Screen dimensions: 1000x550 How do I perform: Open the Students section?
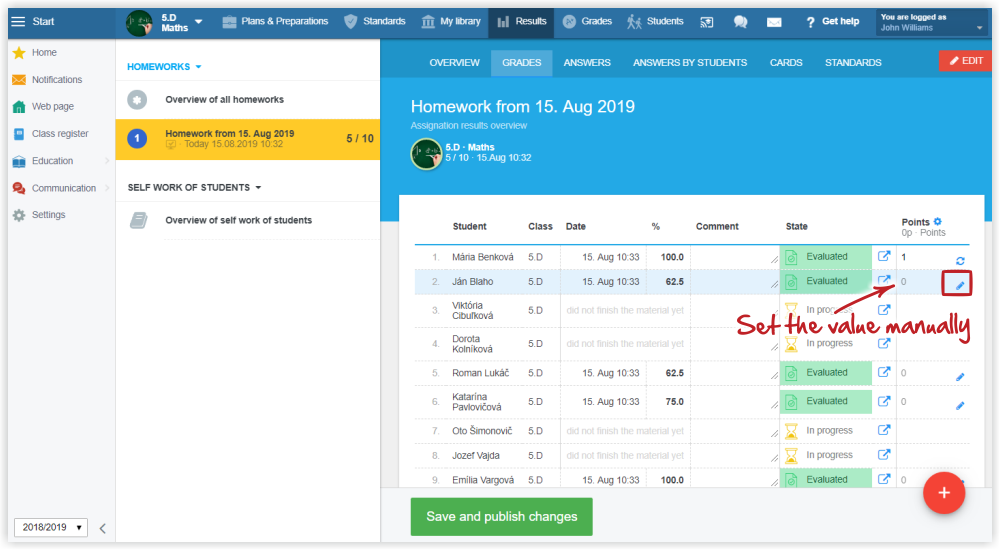click(x=654, y=22)
